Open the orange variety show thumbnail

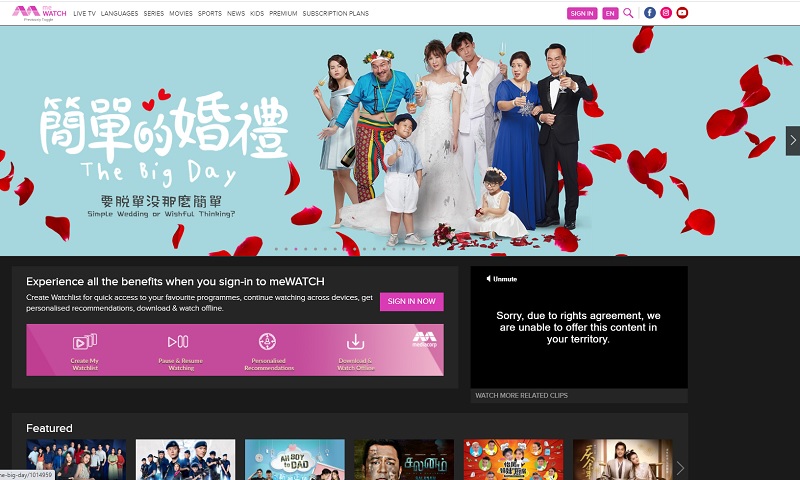coord(513,459)
